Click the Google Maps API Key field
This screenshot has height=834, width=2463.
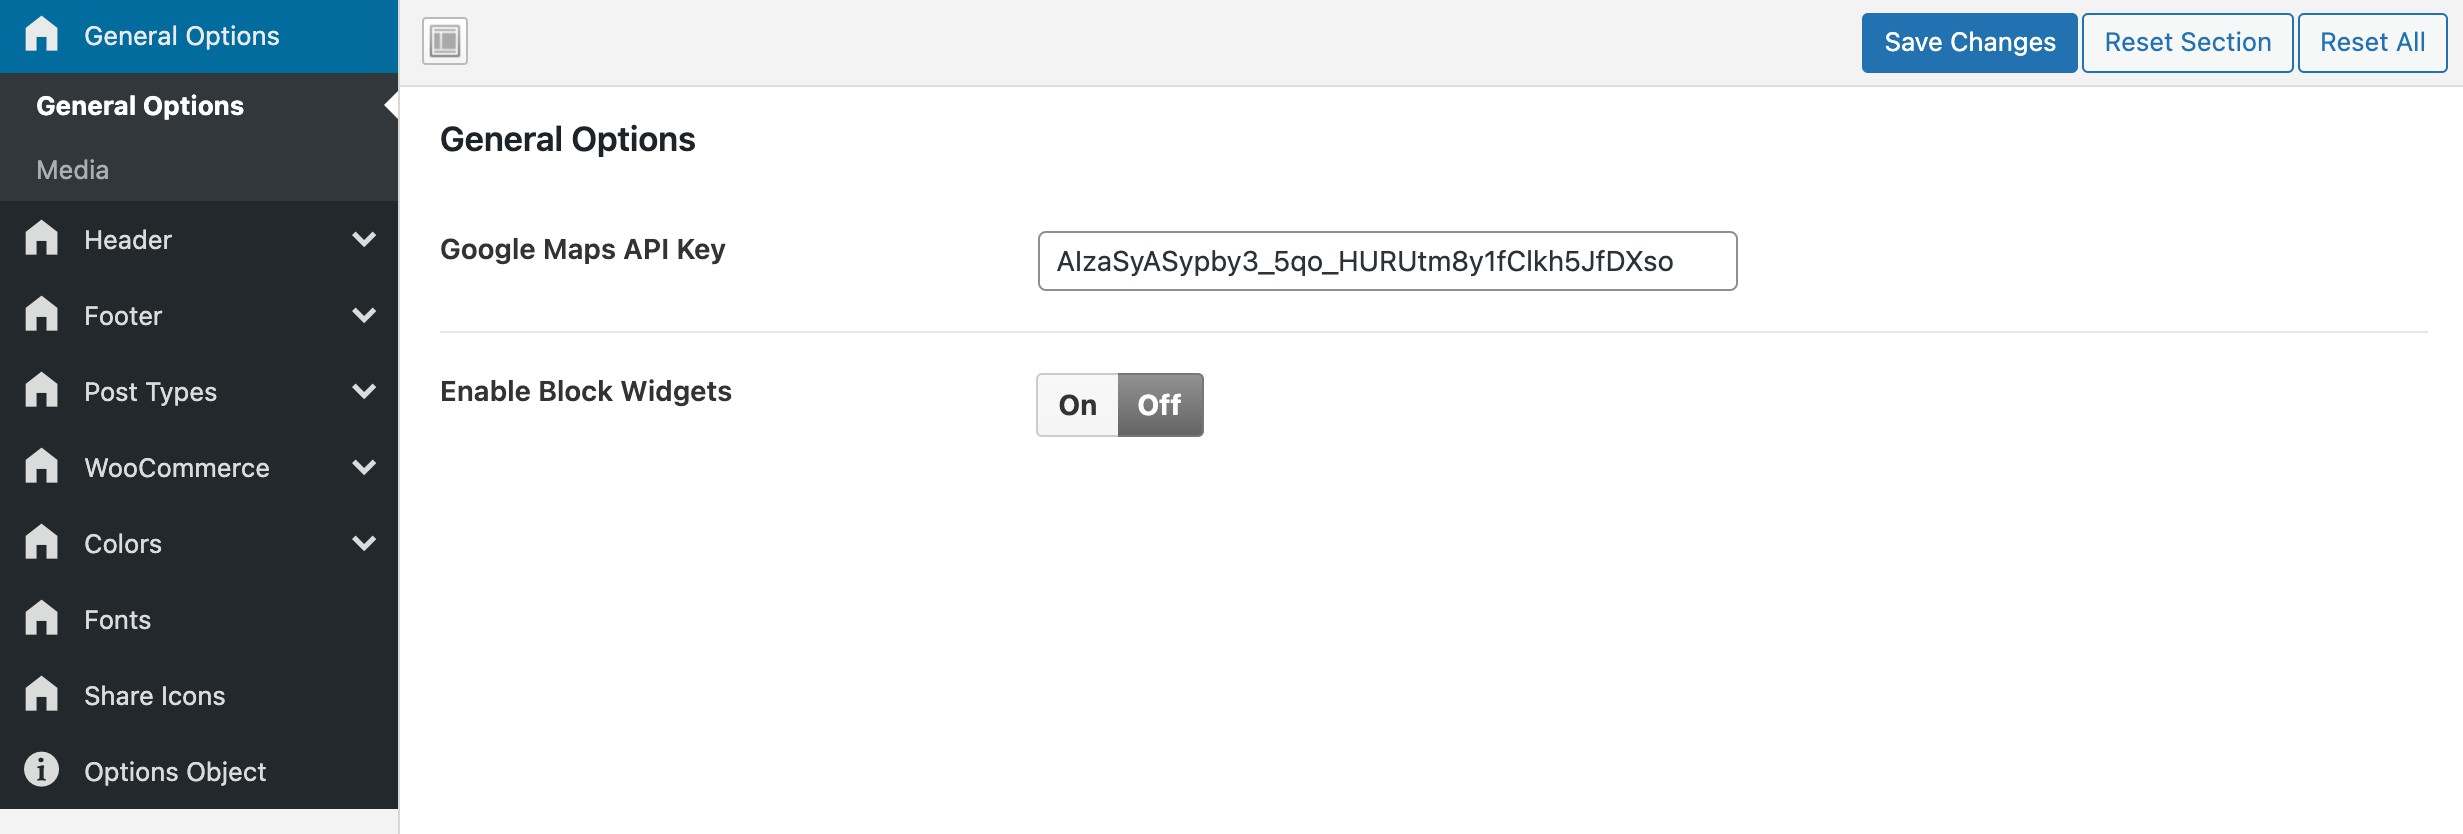[1387, 261]
